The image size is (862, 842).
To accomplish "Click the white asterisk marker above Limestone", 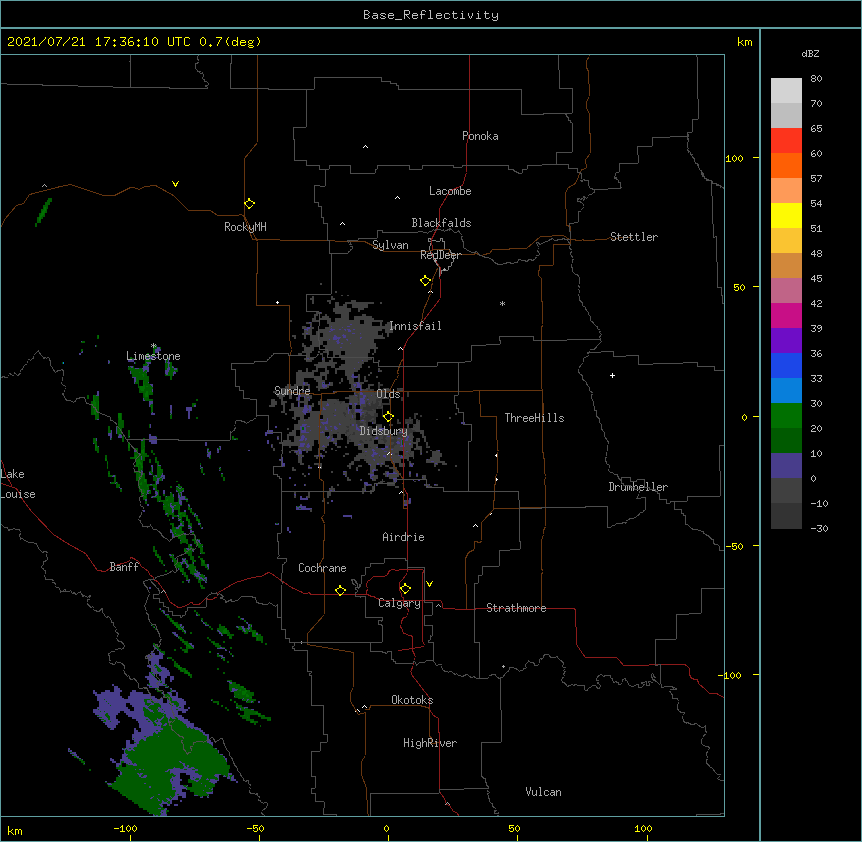I will click(154, 346).
